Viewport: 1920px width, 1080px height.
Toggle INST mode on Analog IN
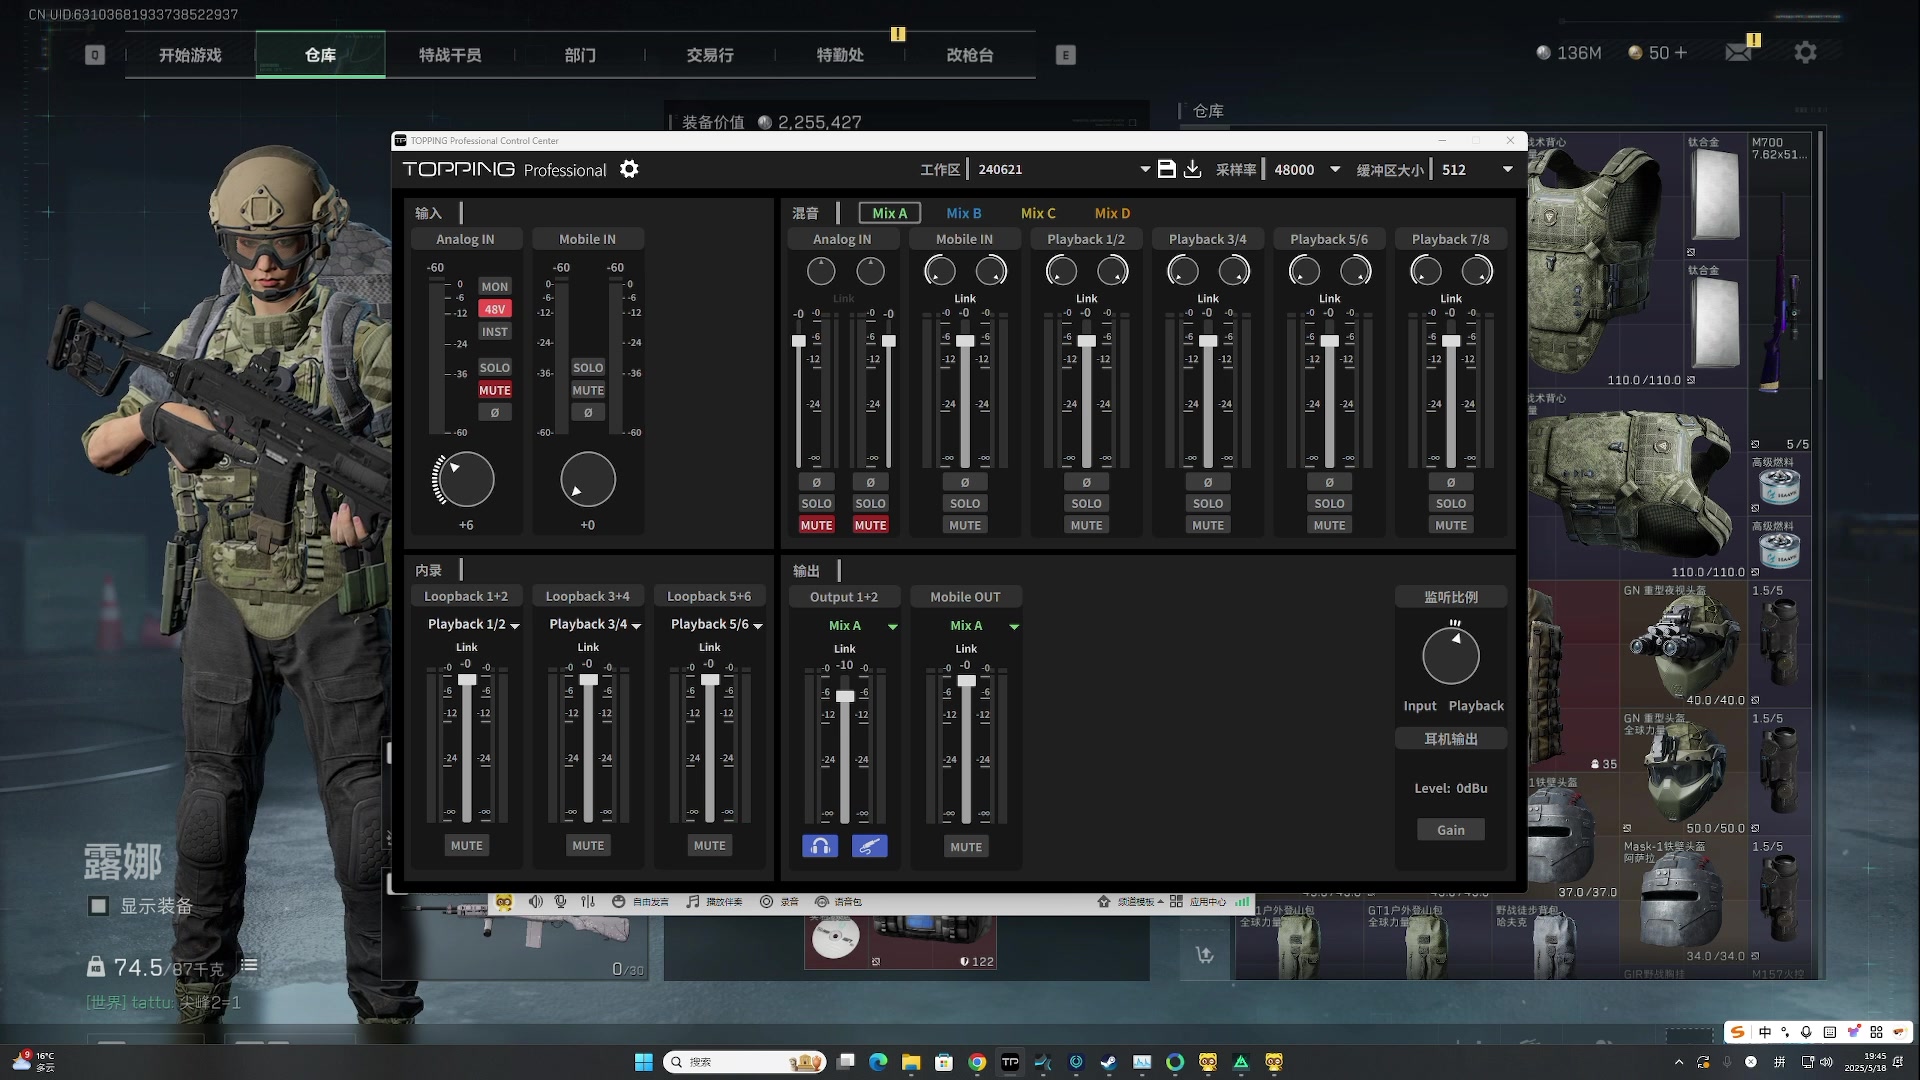pyautogui.click(x=495, y=332)
